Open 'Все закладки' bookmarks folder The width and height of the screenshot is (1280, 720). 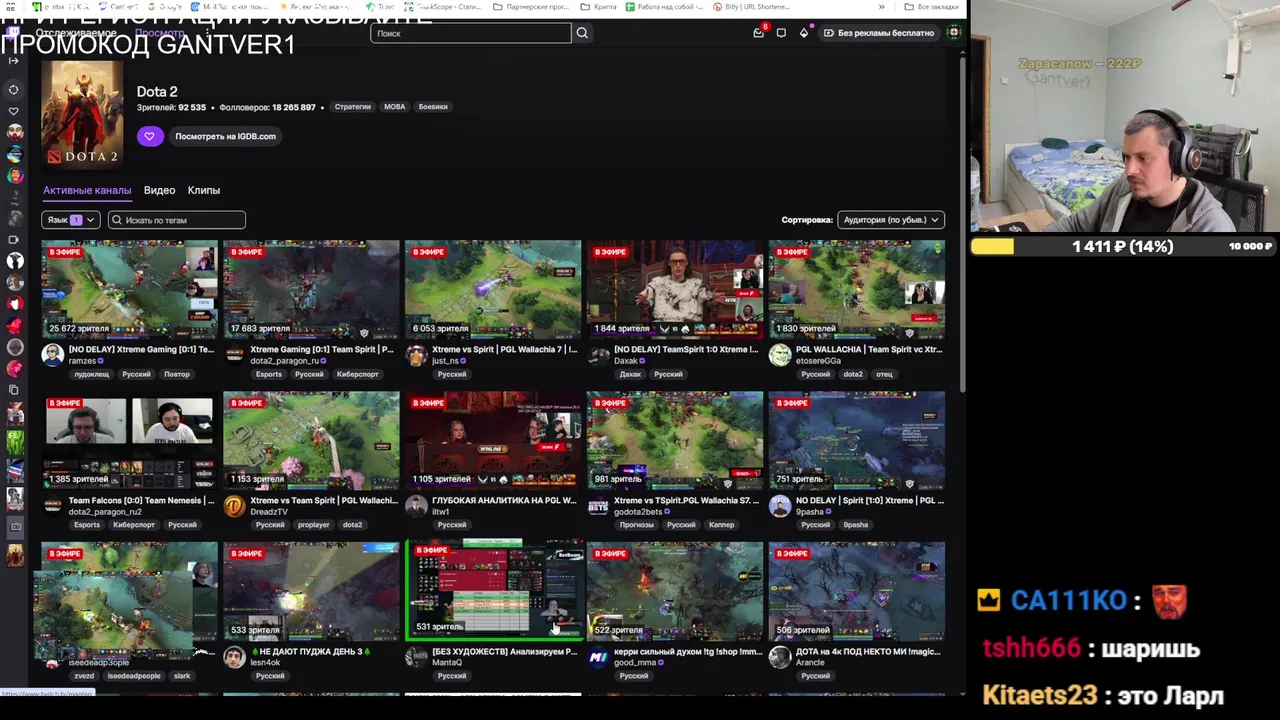tap(930, 7)
